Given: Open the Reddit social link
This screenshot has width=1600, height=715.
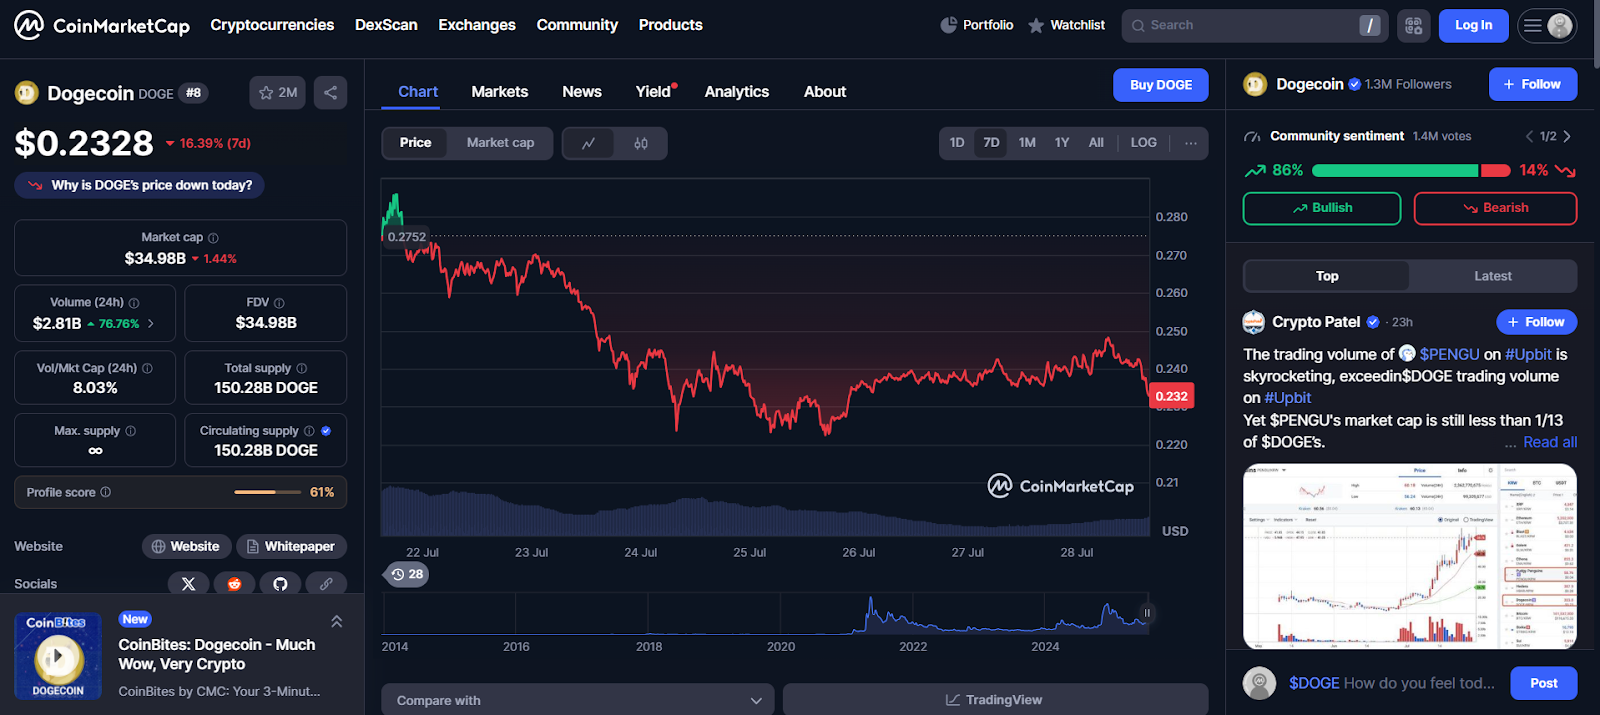Looking at the screenshot, I should [234, 584].
